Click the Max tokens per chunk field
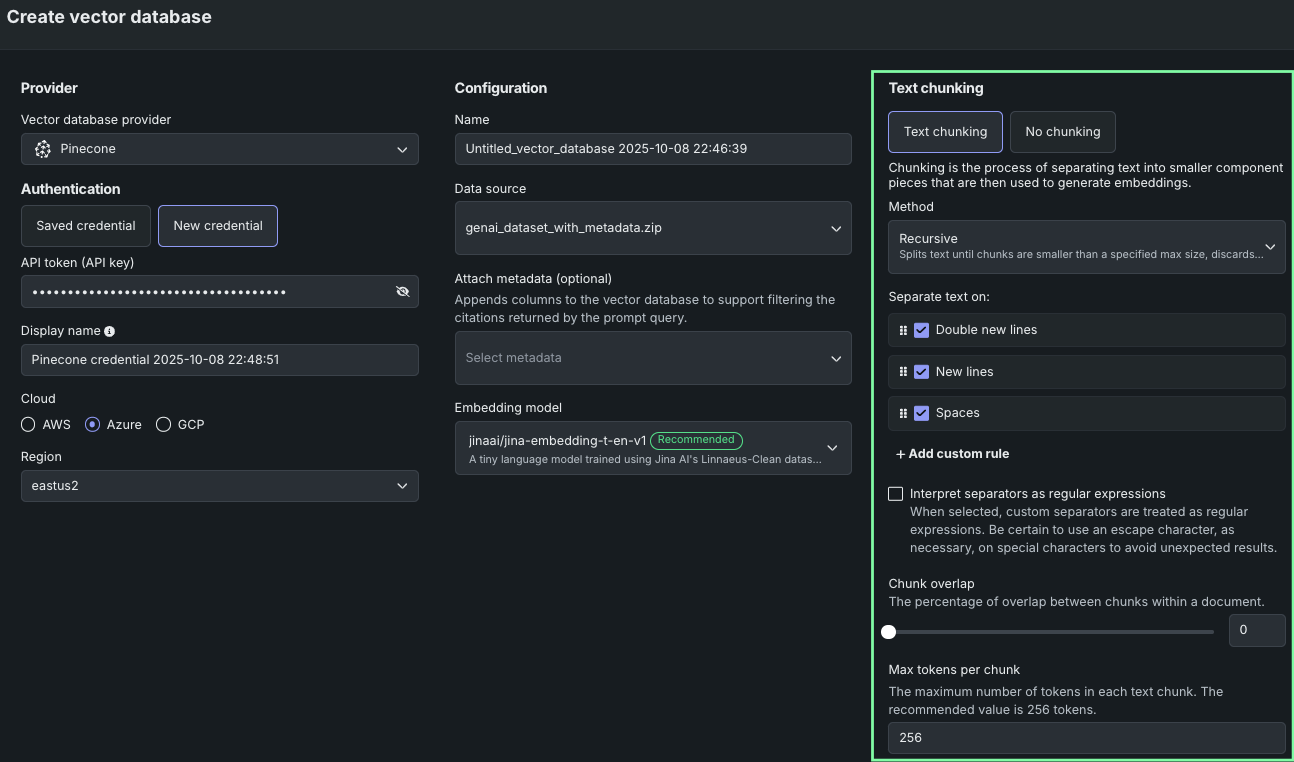This screenshot has width=1294, height=762. click(1086, 738)
